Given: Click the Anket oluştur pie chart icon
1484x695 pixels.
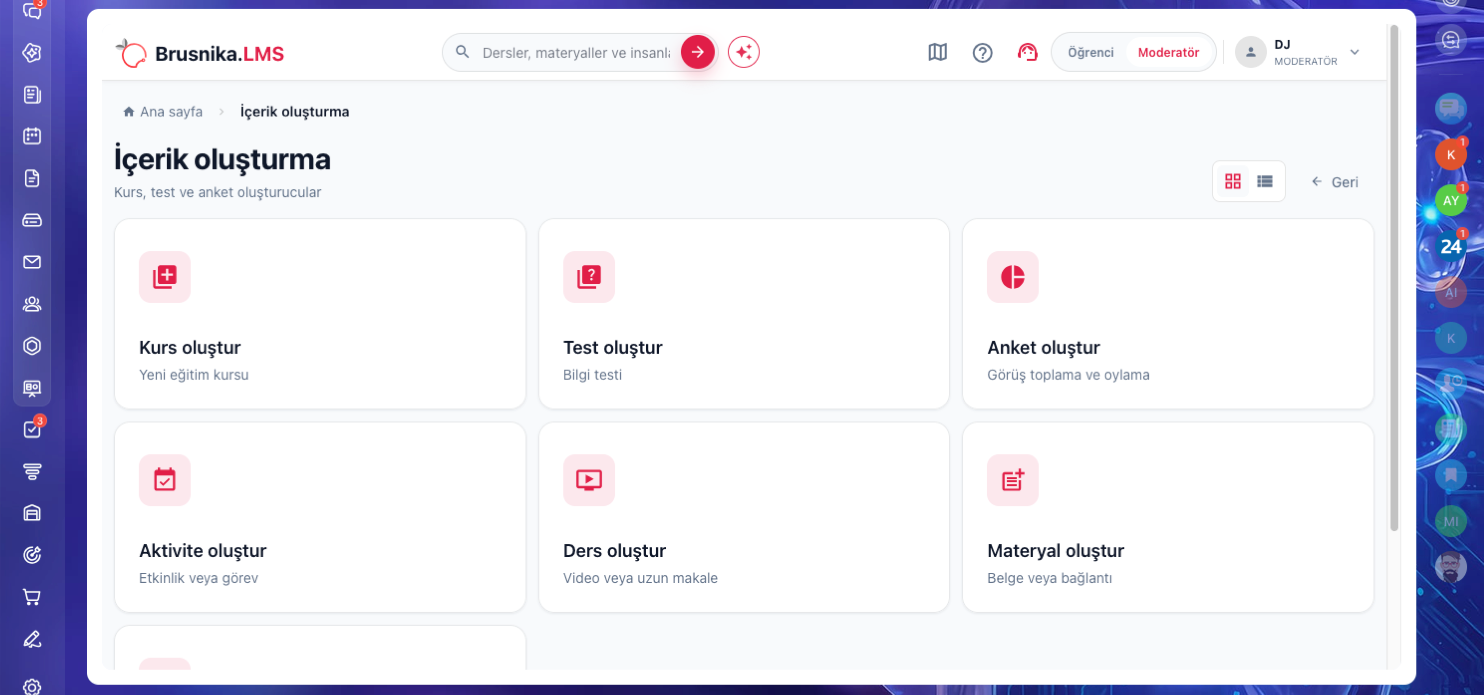Looking at the screenshot, I should coord(1013,277).
